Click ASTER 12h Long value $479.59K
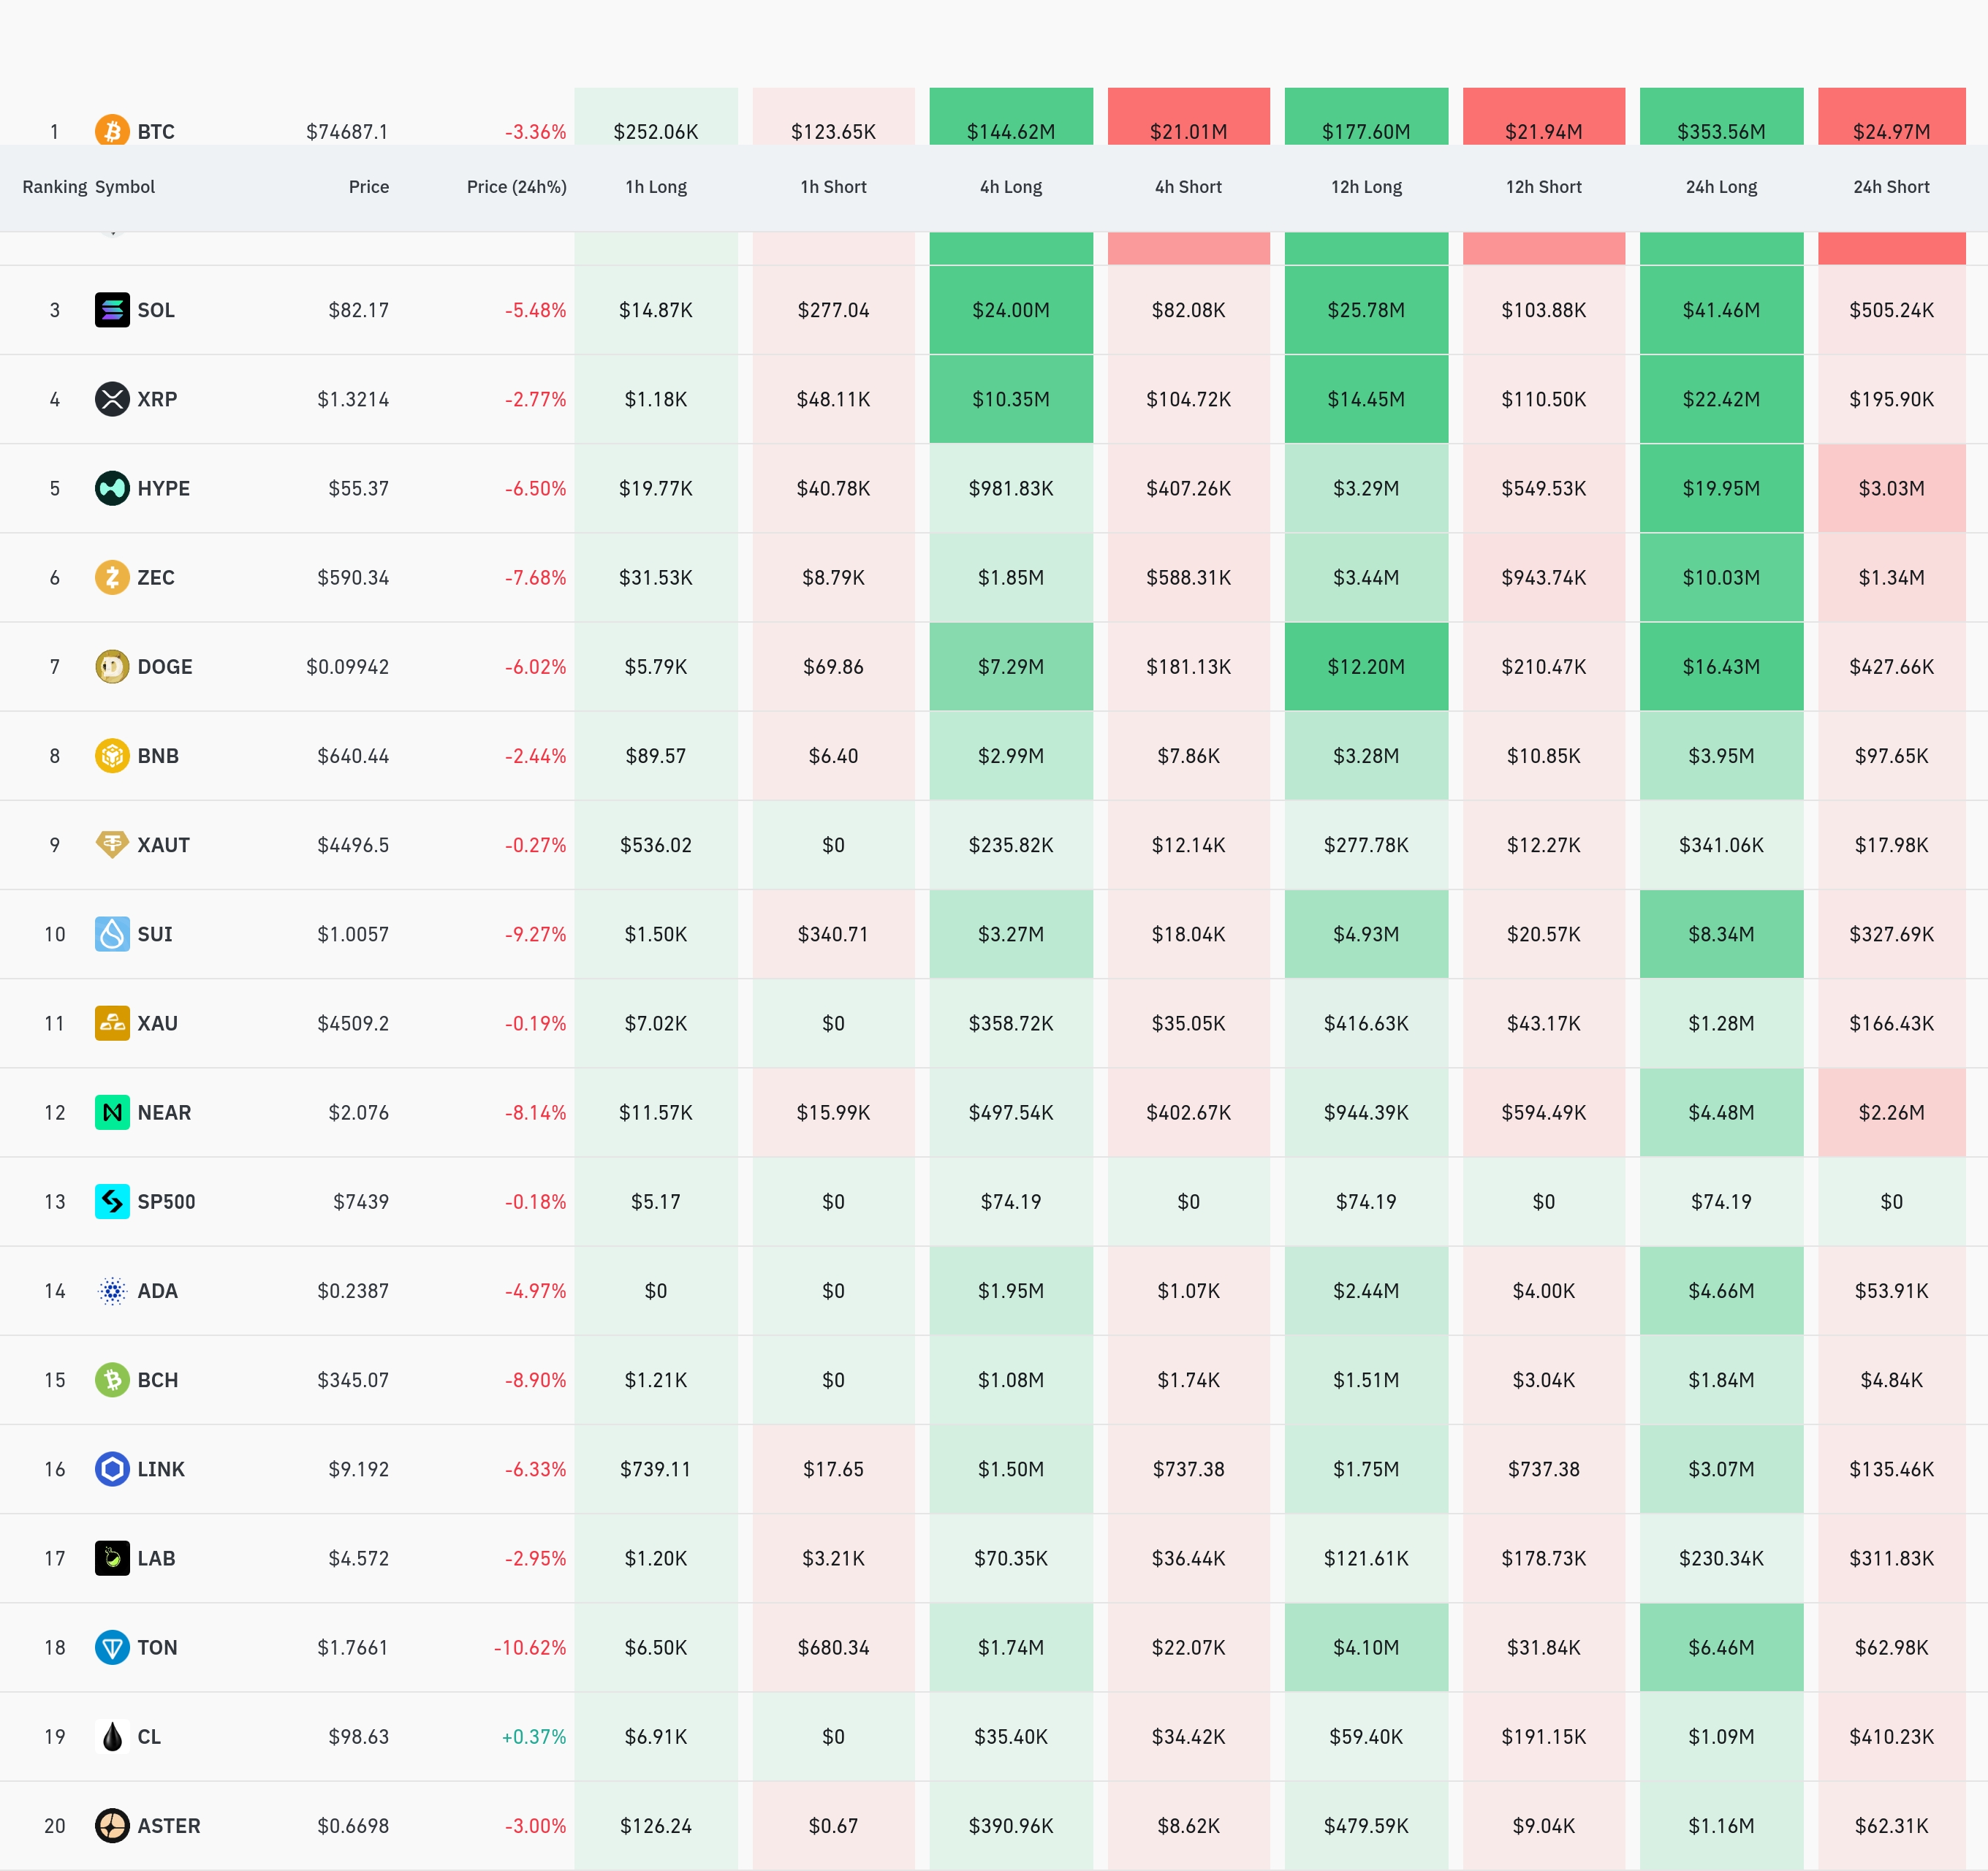The image size is (1988, 1871). (1367, 1826)
